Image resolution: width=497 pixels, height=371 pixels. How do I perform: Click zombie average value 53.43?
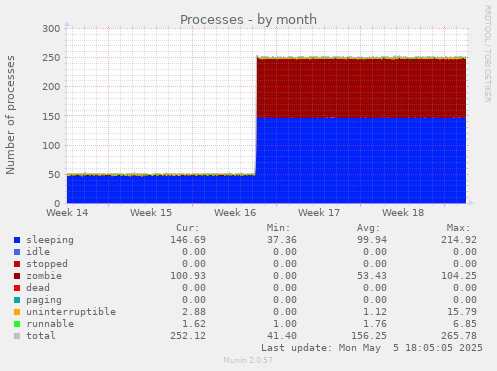[372, 276]
